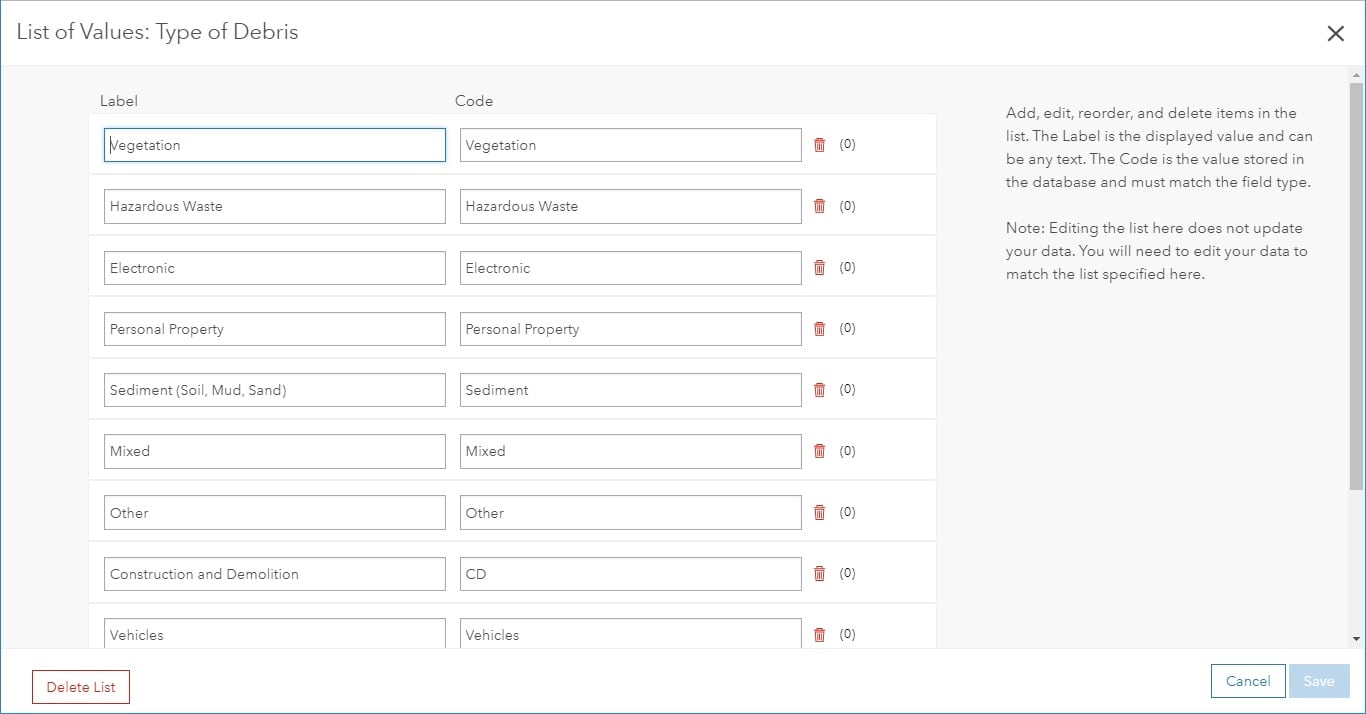Delete the Other list item
The width and height of the screenshot is (1366, 714).
tap(819, 512)
